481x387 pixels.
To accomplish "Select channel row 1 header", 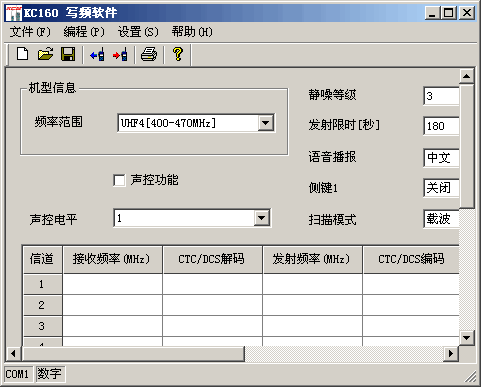I will 43,284.
